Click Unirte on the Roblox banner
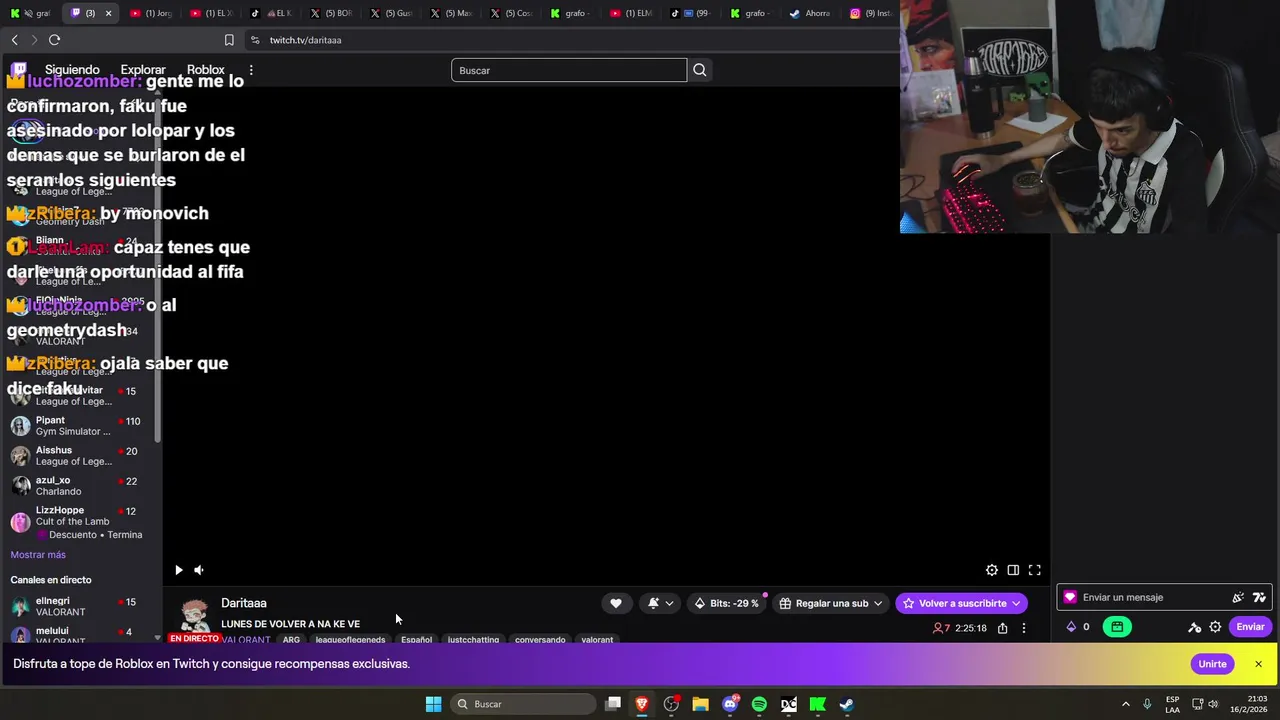The height and width of the screenshot is (720, 1280). (1212, 664)
